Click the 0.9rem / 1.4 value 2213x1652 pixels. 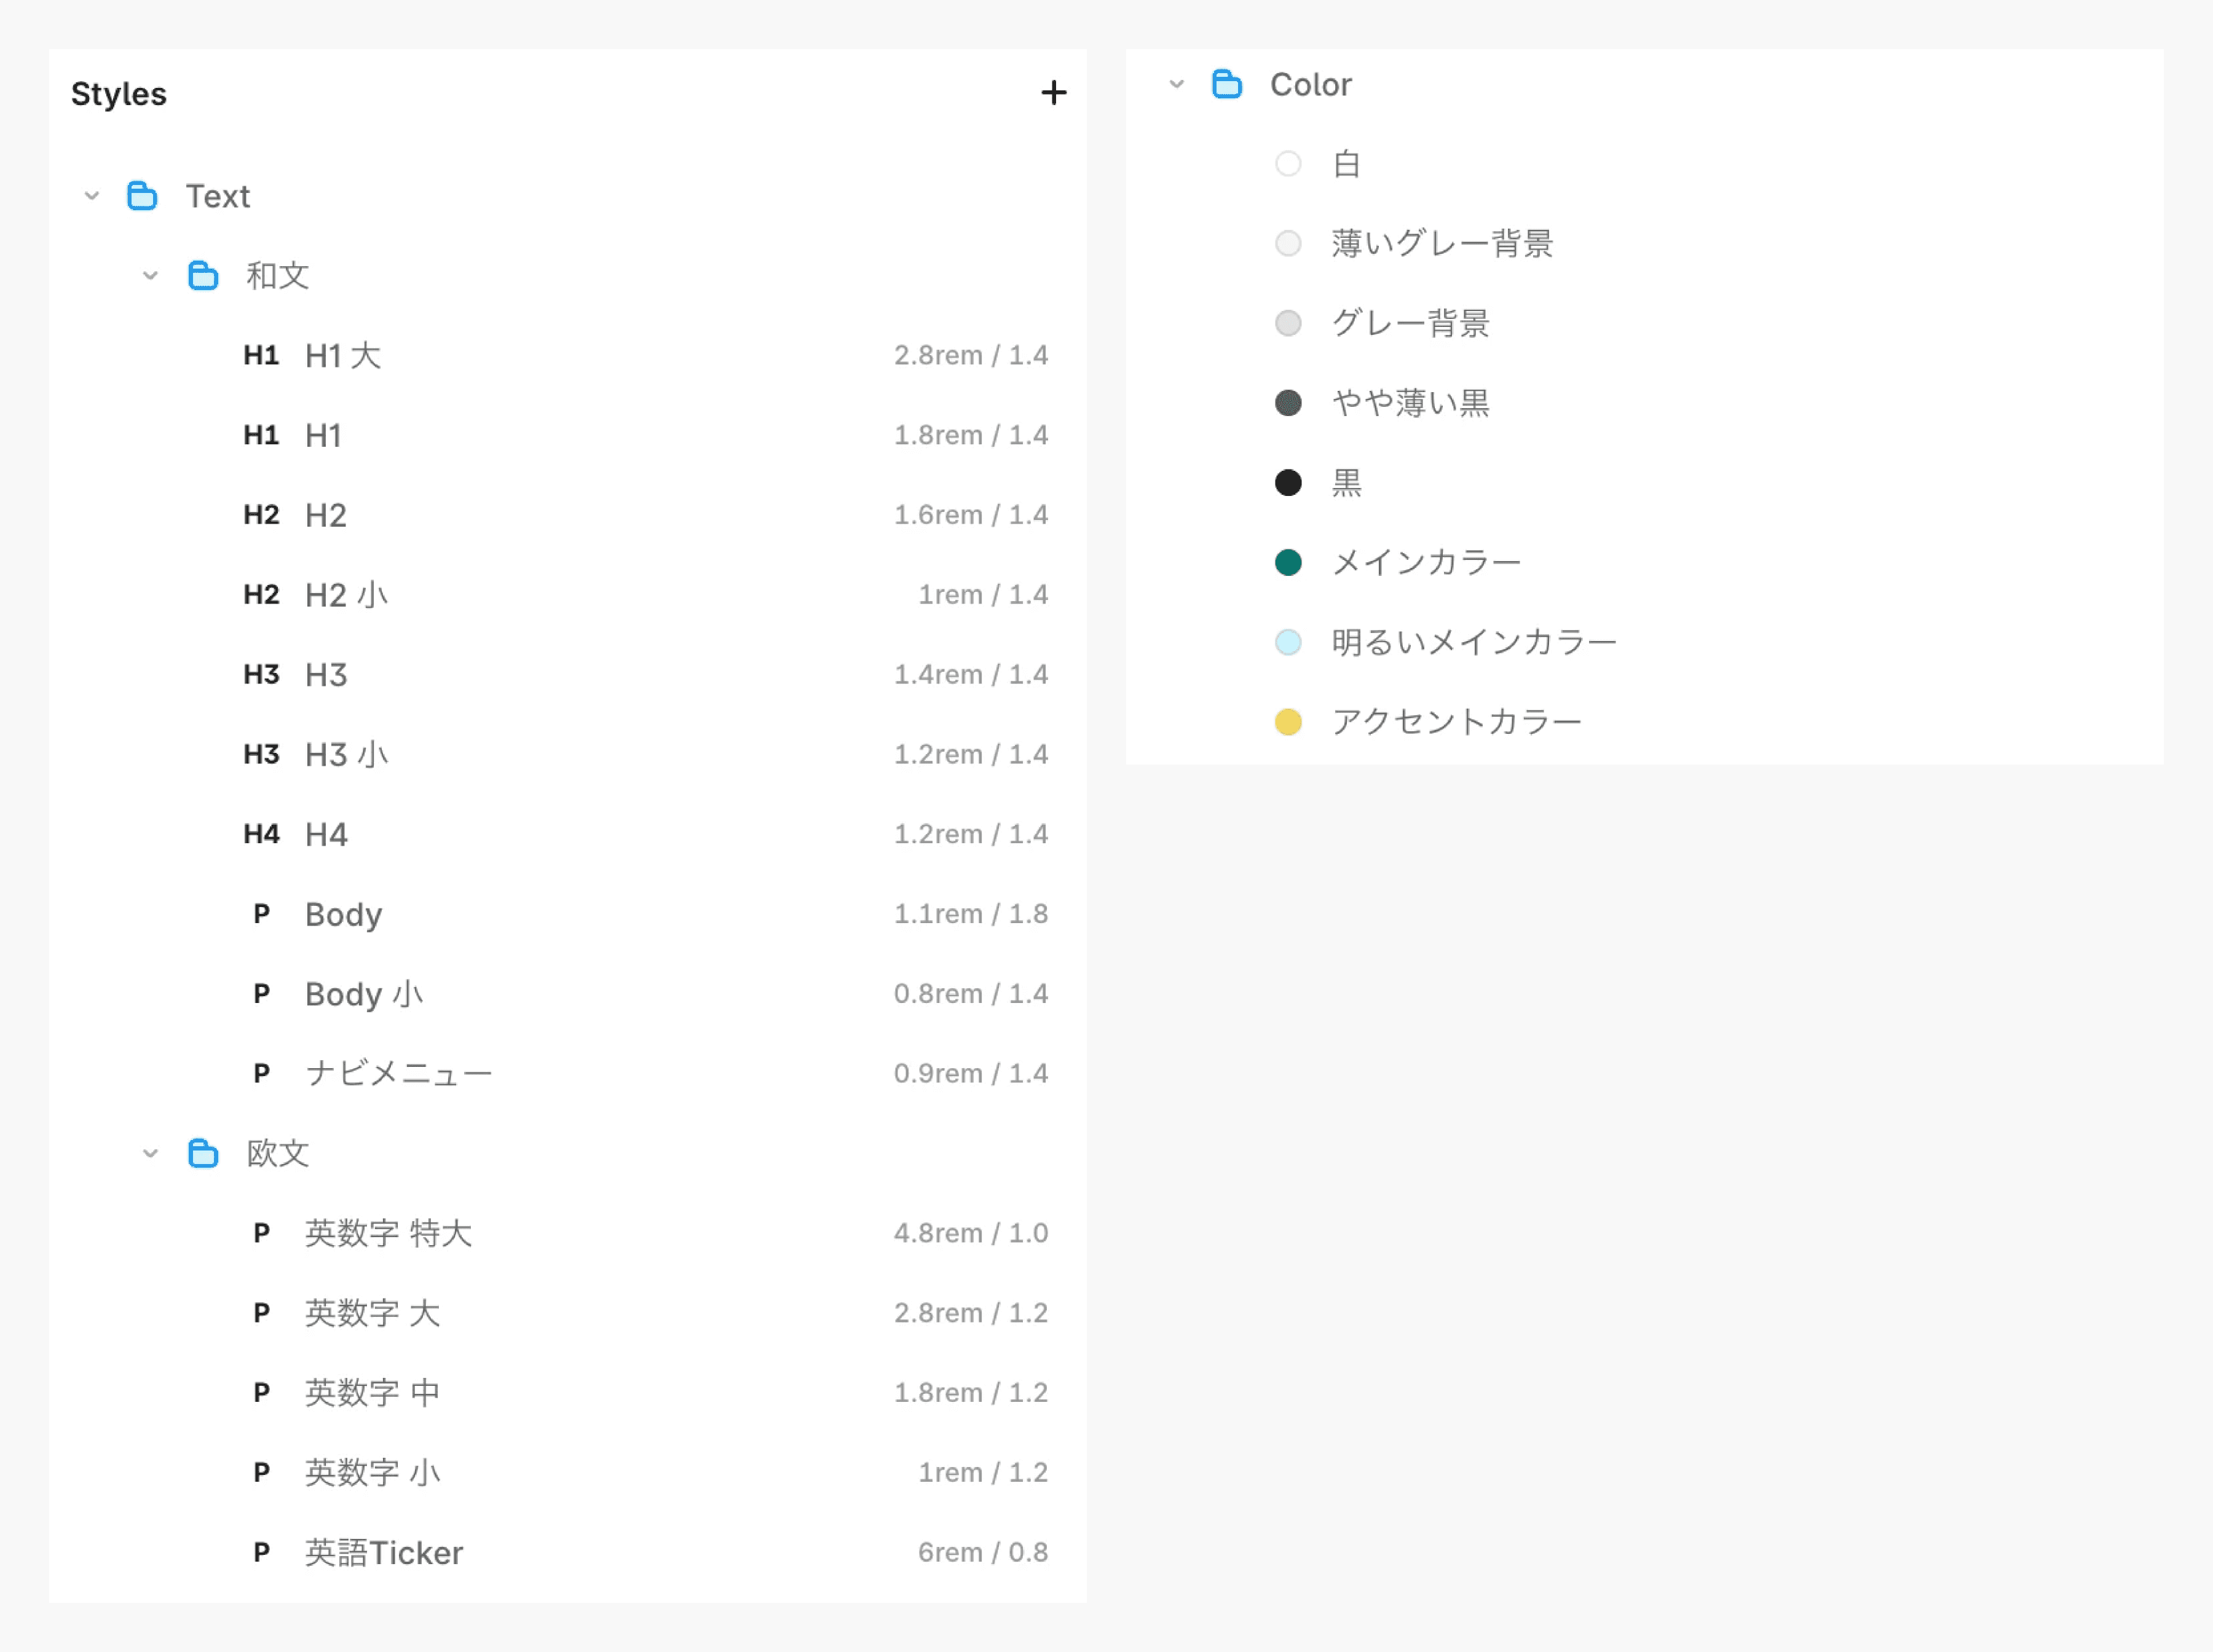click(971, 1073)
